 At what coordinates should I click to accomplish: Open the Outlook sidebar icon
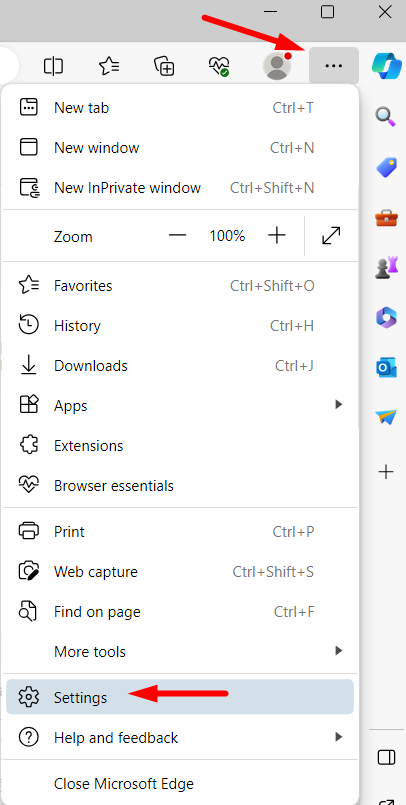(386, 368)
